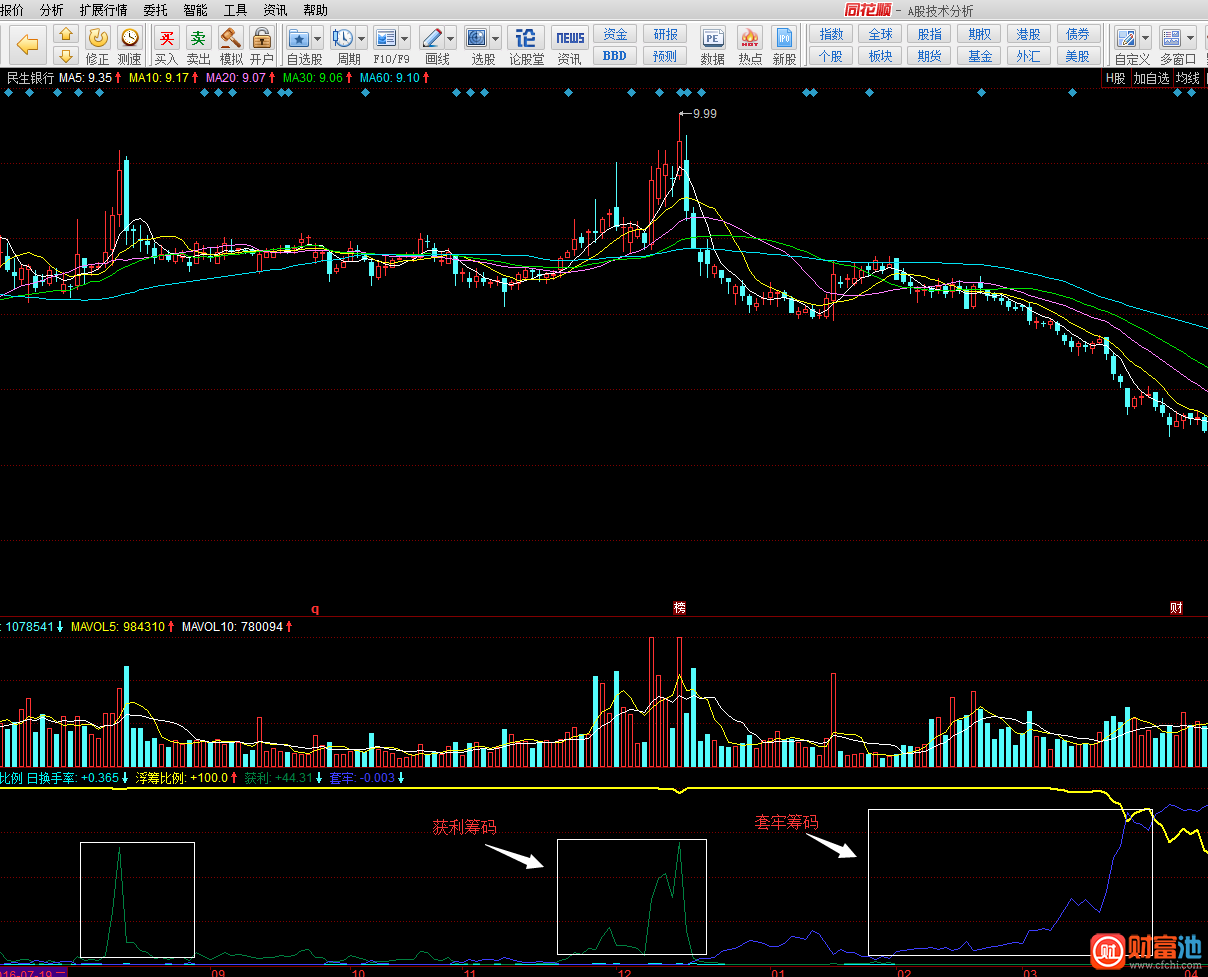
Task: Open the 测速 speed test tool
Action: point(130,45)
